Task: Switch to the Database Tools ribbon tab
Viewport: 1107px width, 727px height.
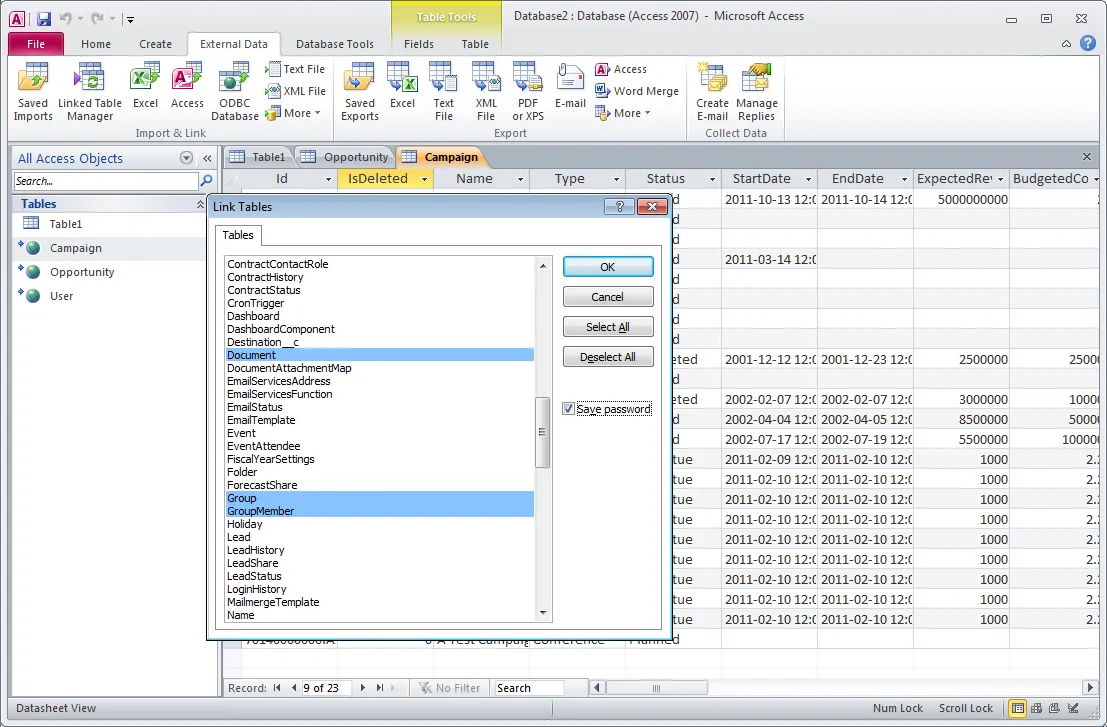Action: (x=335, y=44)
